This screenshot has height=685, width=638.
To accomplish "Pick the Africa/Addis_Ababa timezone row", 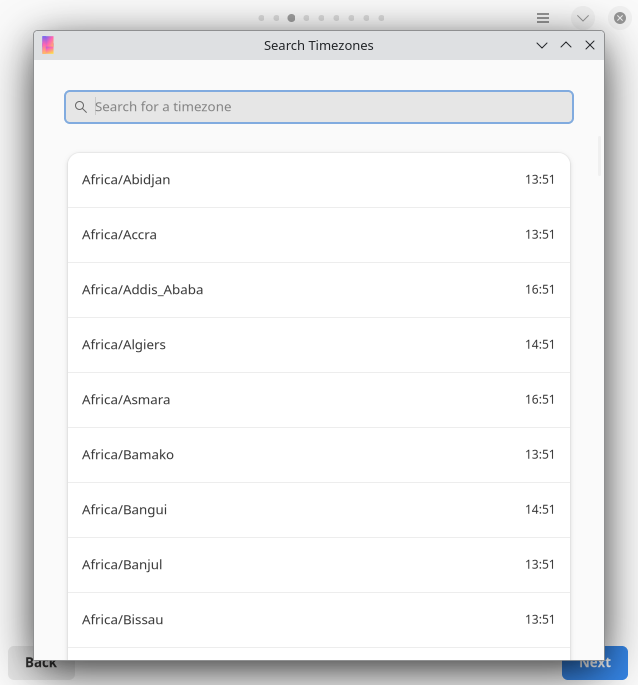I will click(x=318, y=290).
